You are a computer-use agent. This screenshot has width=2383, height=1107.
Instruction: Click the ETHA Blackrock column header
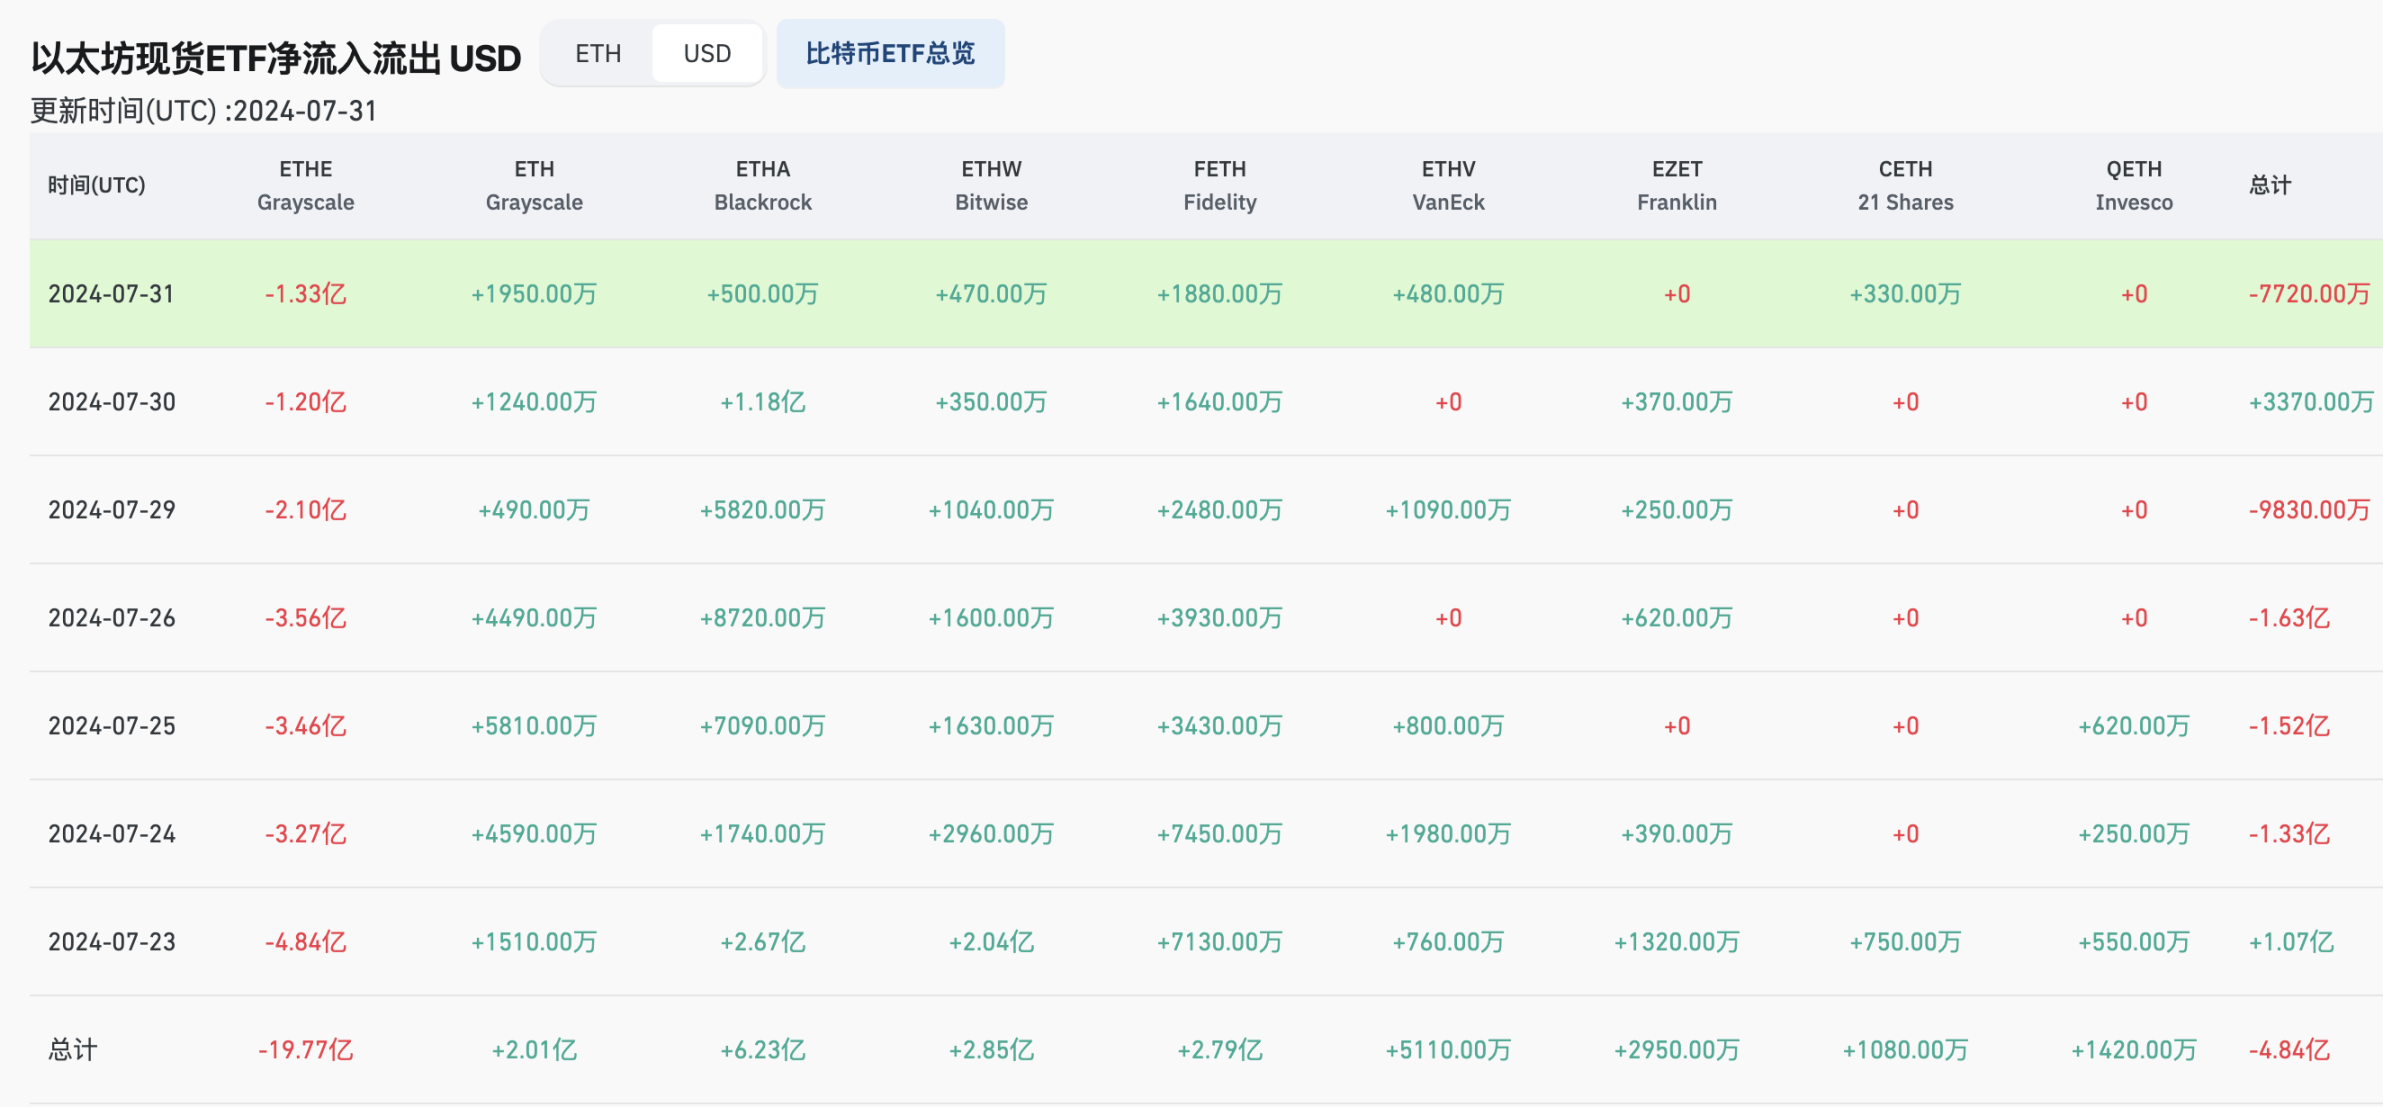pyautogui.click(x=763, y=185)
